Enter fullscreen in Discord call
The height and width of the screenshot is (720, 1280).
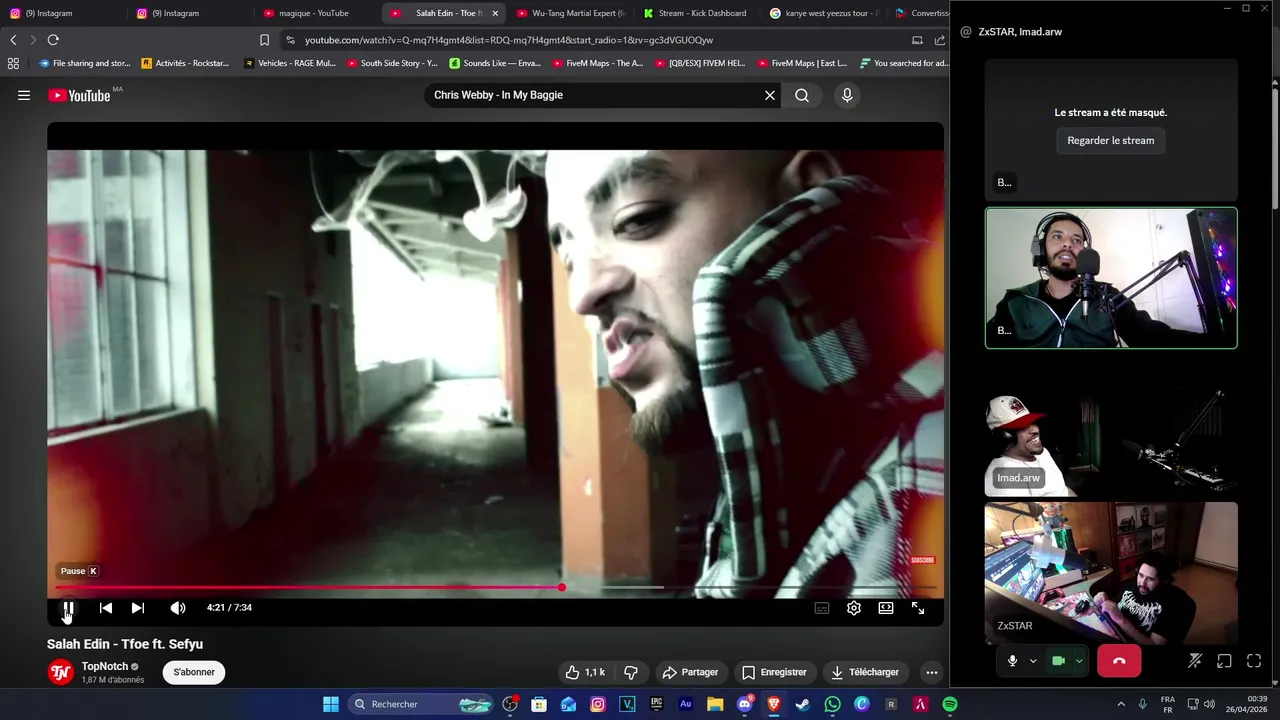[x=1254, y=661]
